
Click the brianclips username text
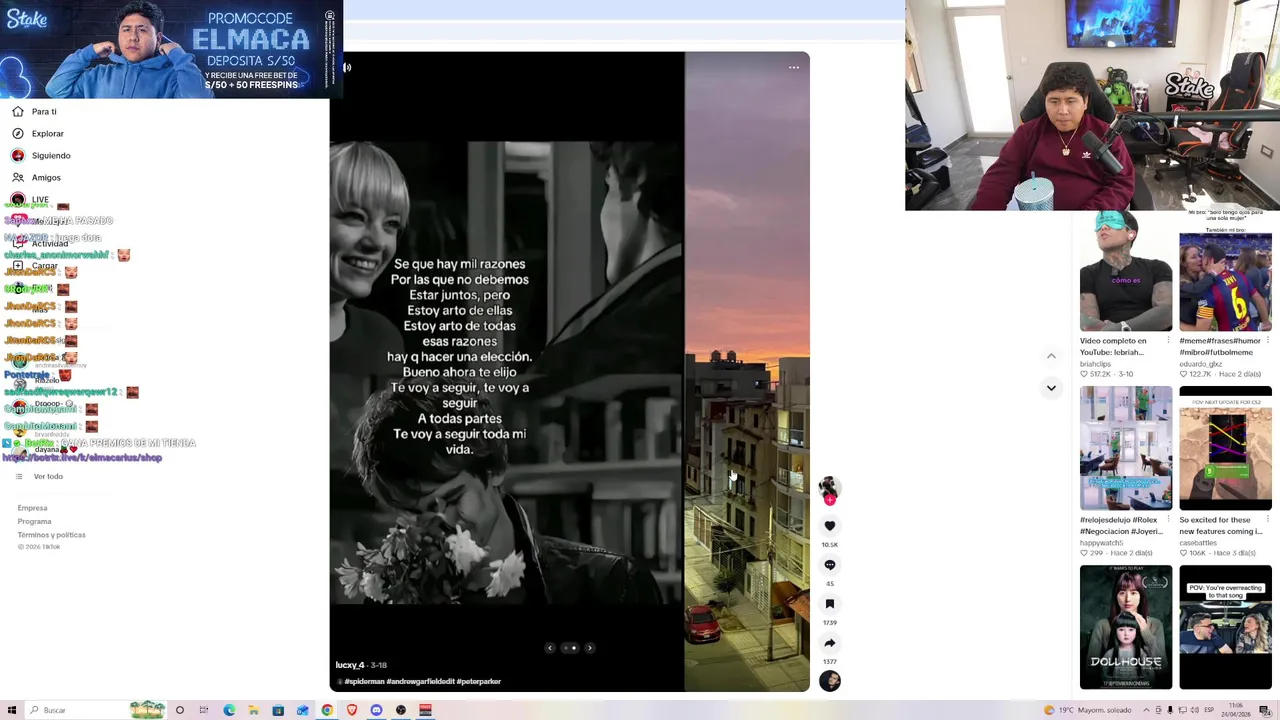pos(1095,364)
